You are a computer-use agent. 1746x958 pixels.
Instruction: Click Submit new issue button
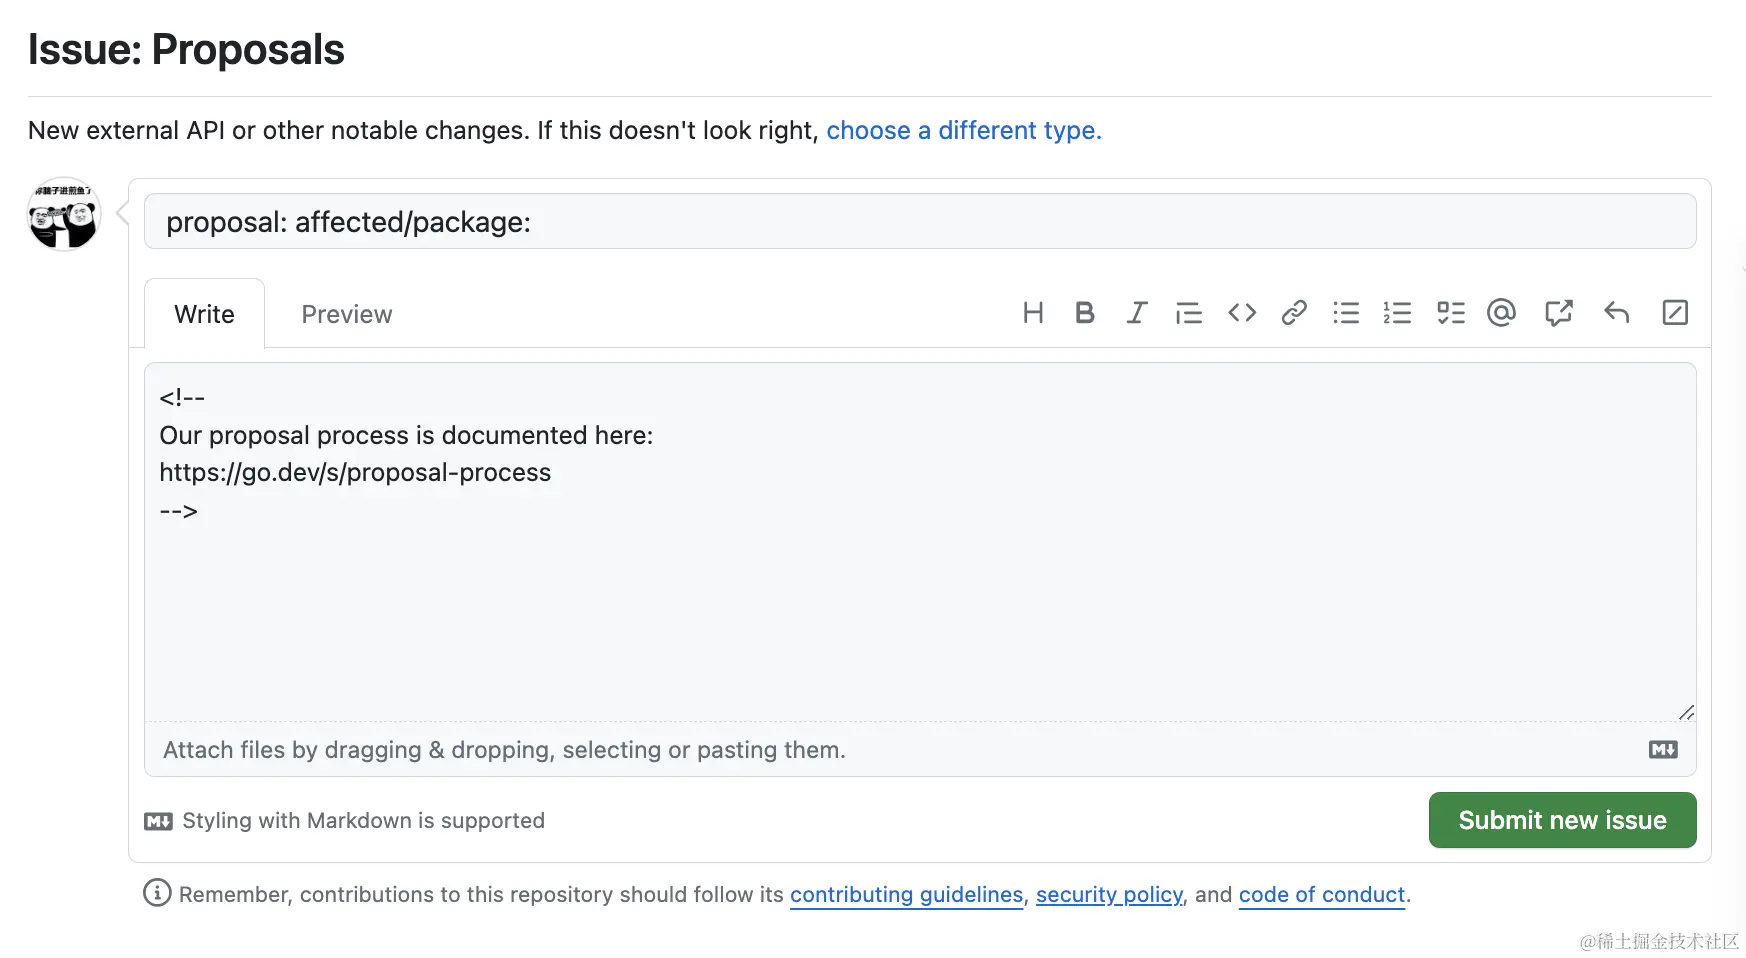[1562, 820]
